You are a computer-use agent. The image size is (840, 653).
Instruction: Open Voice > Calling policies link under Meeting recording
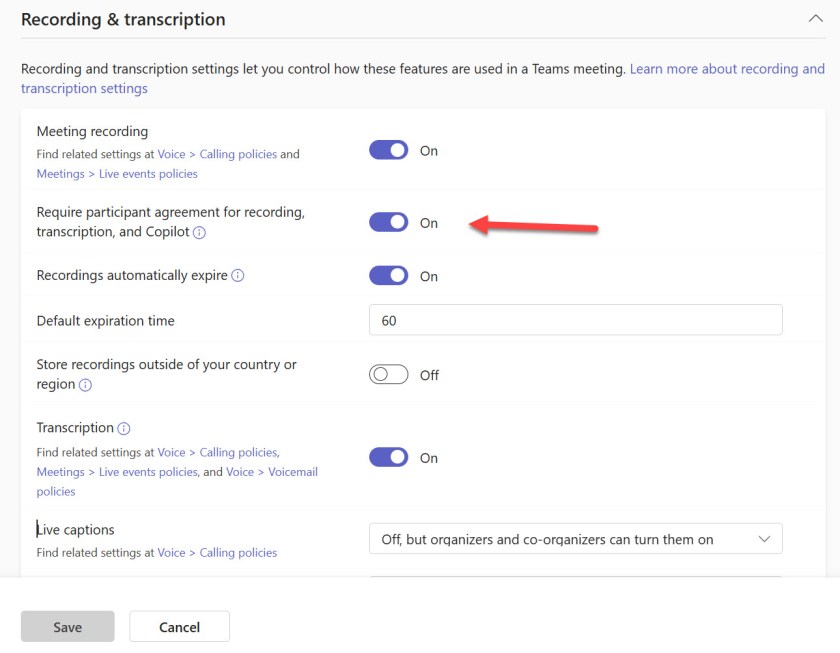point(217,154)
